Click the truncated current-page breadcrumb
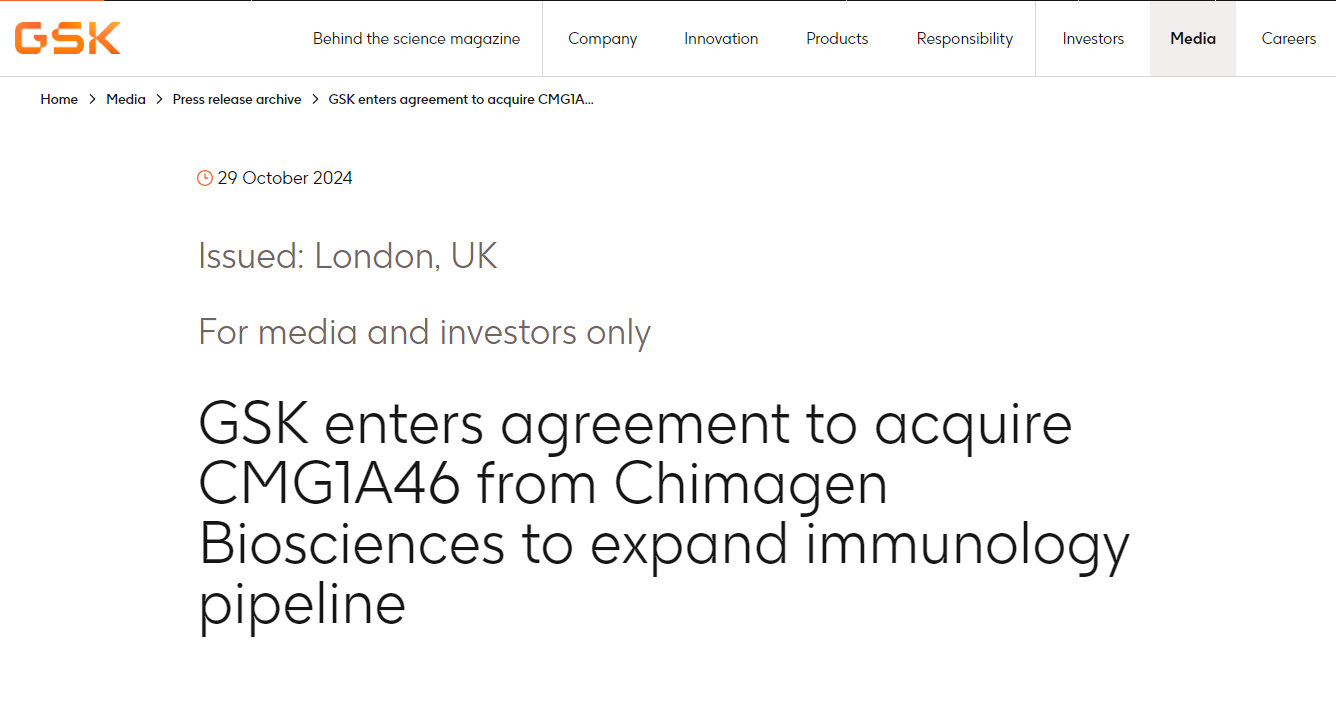1336x702 pixels. coord(461,100)
